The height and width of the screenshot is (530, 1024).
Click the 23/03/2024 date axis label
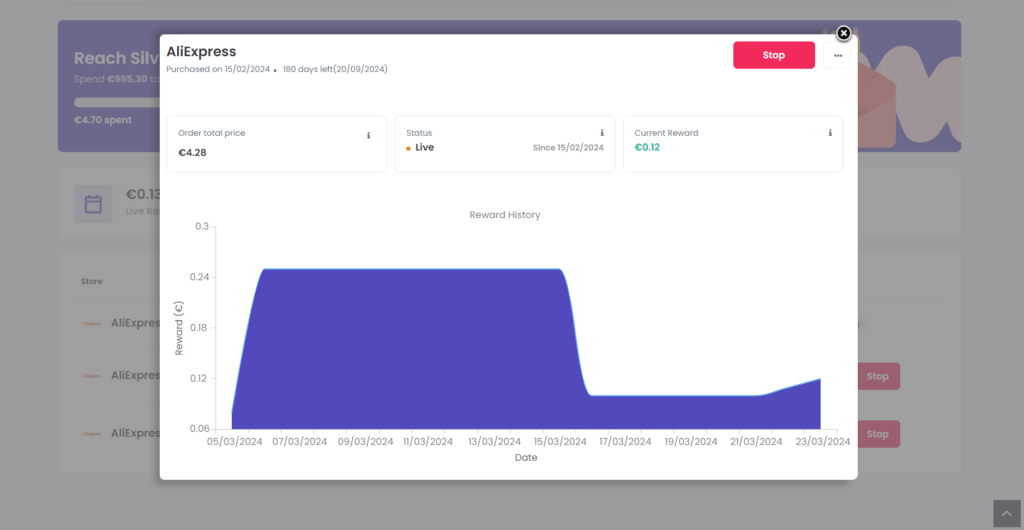pyautogui.click(x=822, y=442)
